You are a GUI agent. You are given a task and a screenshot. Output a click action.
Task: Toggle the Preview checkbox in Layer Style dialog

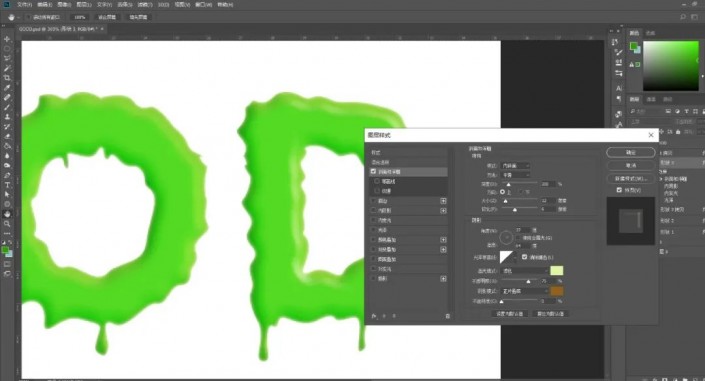(x=619, y=190)
